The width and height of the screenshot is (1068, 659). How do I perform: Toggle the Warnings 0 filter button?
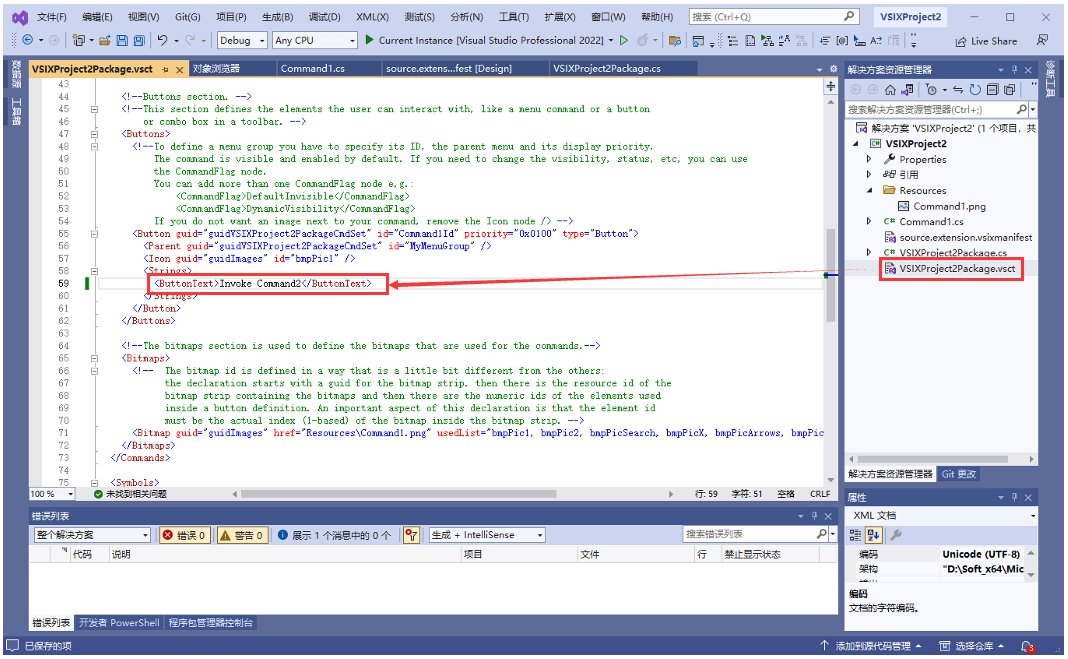pos(242,535)
